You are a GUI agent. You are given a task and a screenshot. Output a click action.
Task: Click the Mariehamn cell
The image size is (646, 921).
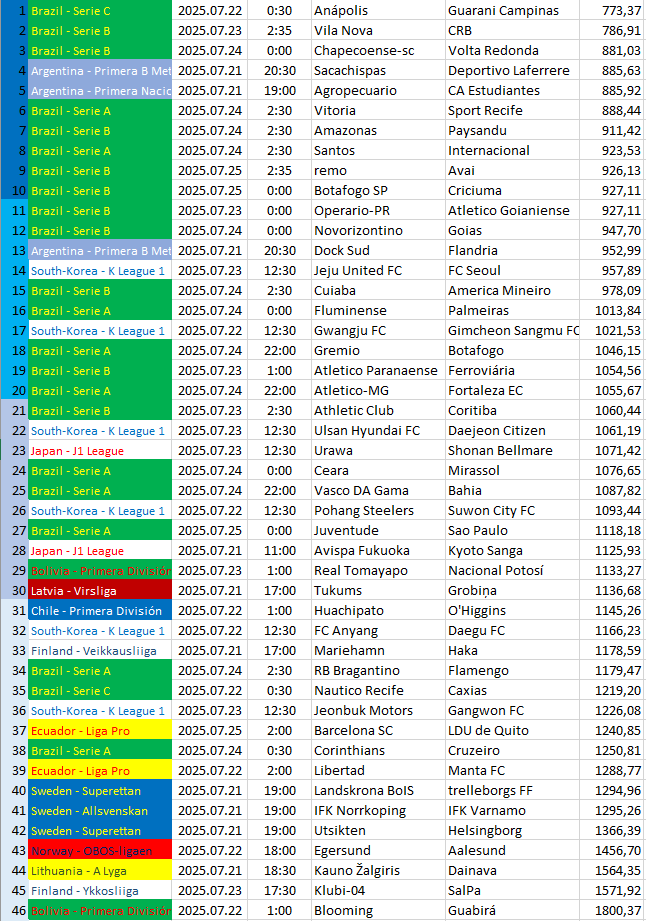click(378, 650)
